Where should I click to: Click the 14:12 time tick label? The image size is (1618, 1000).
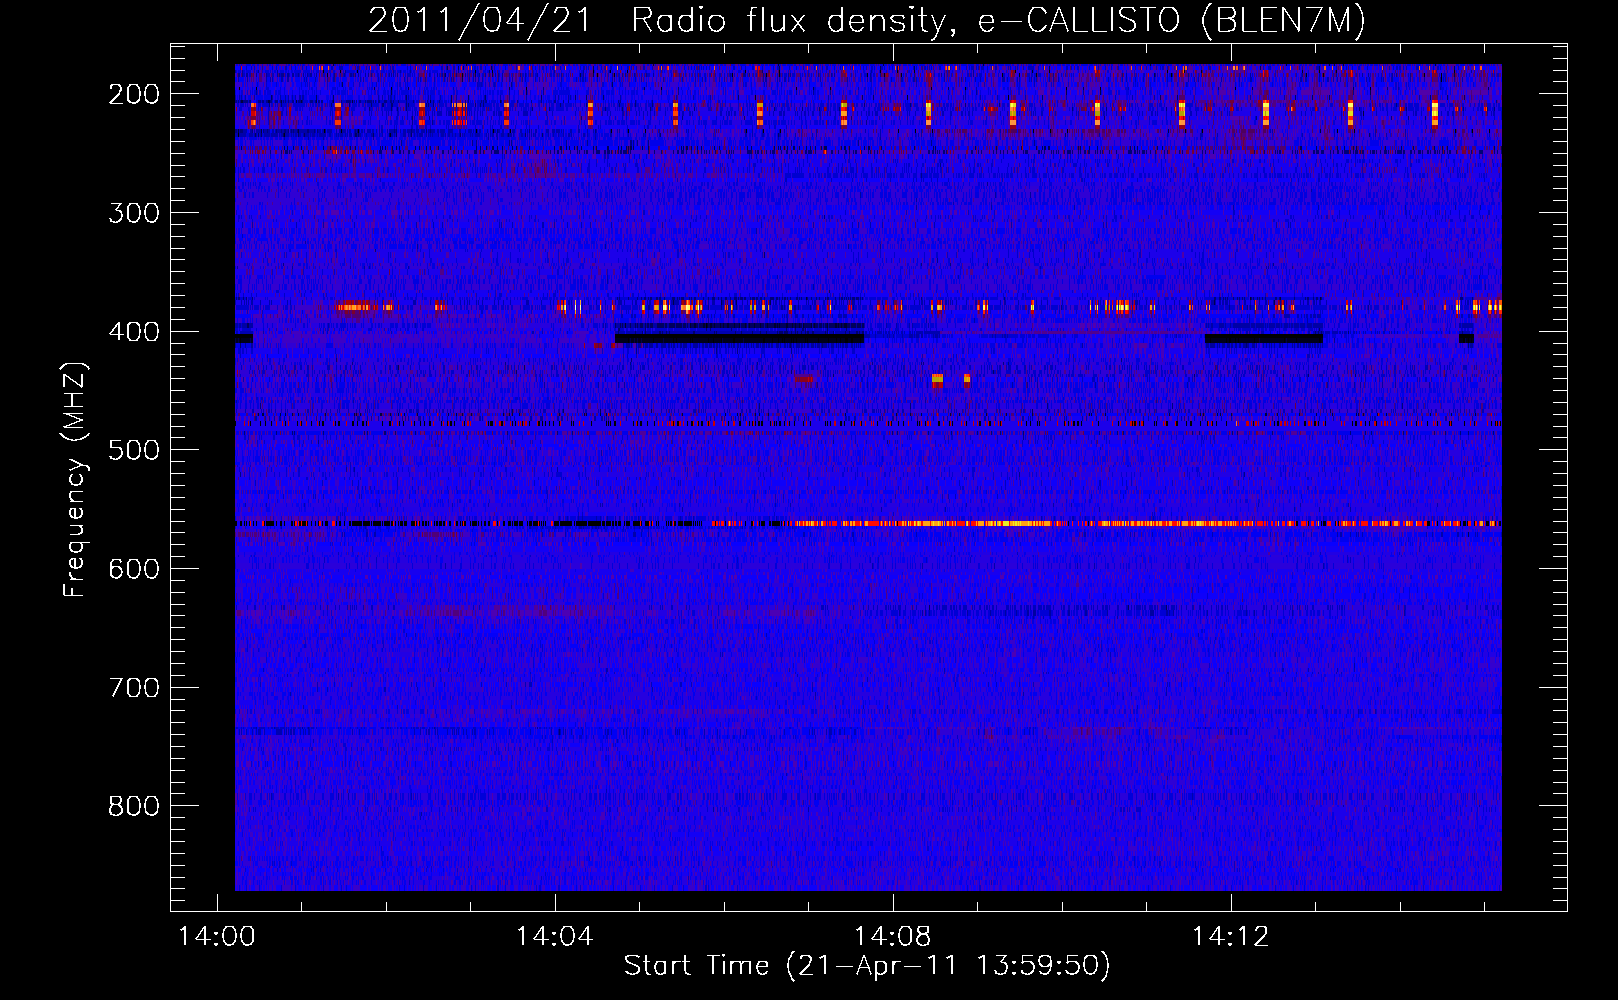click(1231, 936)
